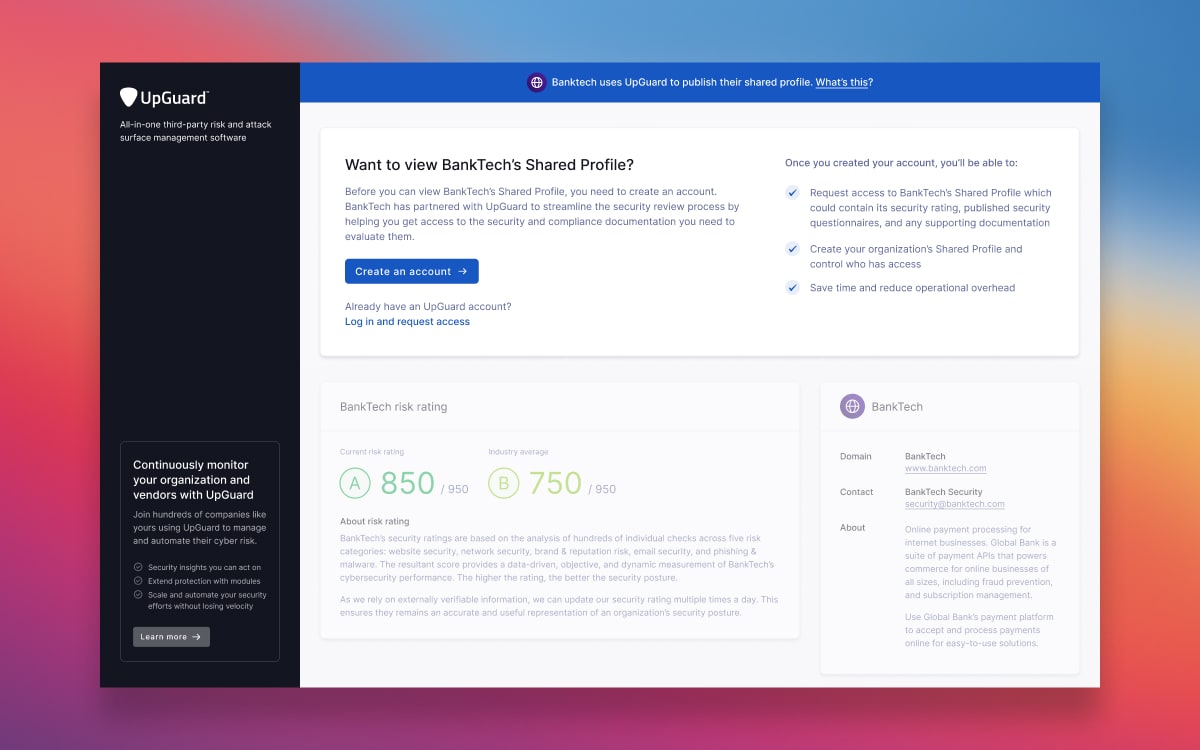Click the checkmark beside Save time and reduce overhead

coord(793,288)
